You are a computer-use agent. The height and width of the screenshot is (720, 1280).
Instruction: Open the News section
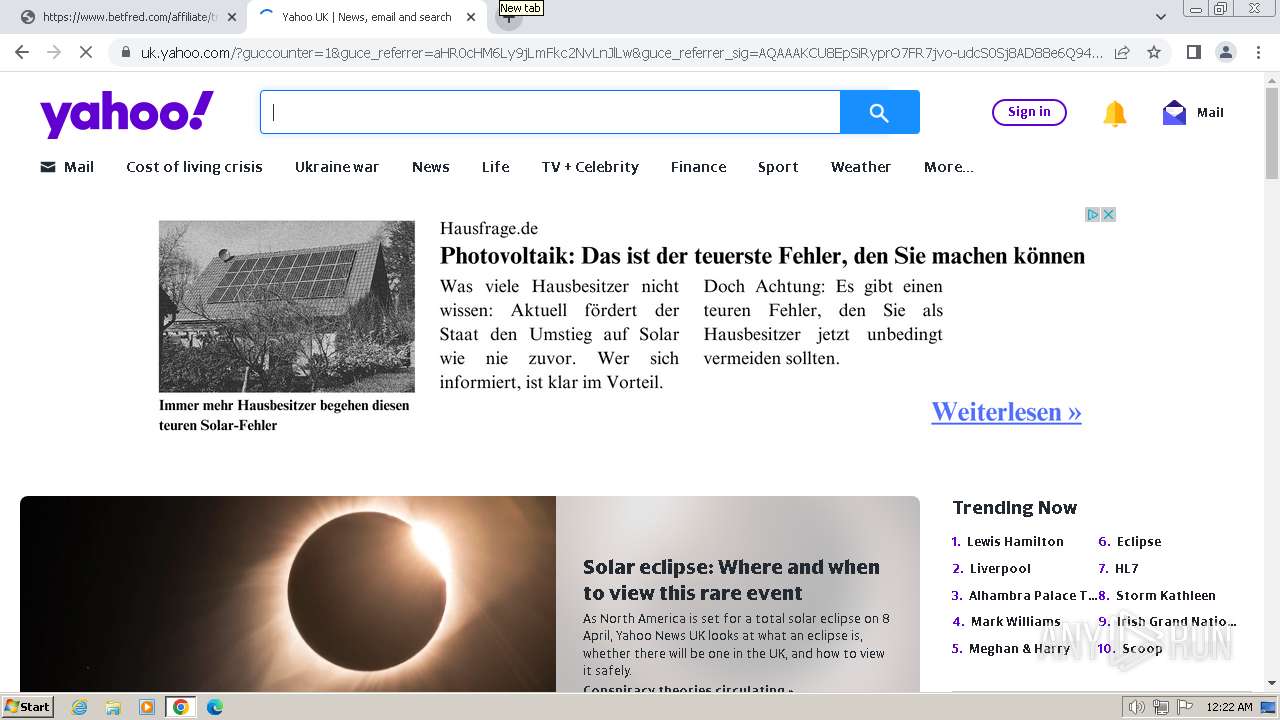[x=431, y=167]
